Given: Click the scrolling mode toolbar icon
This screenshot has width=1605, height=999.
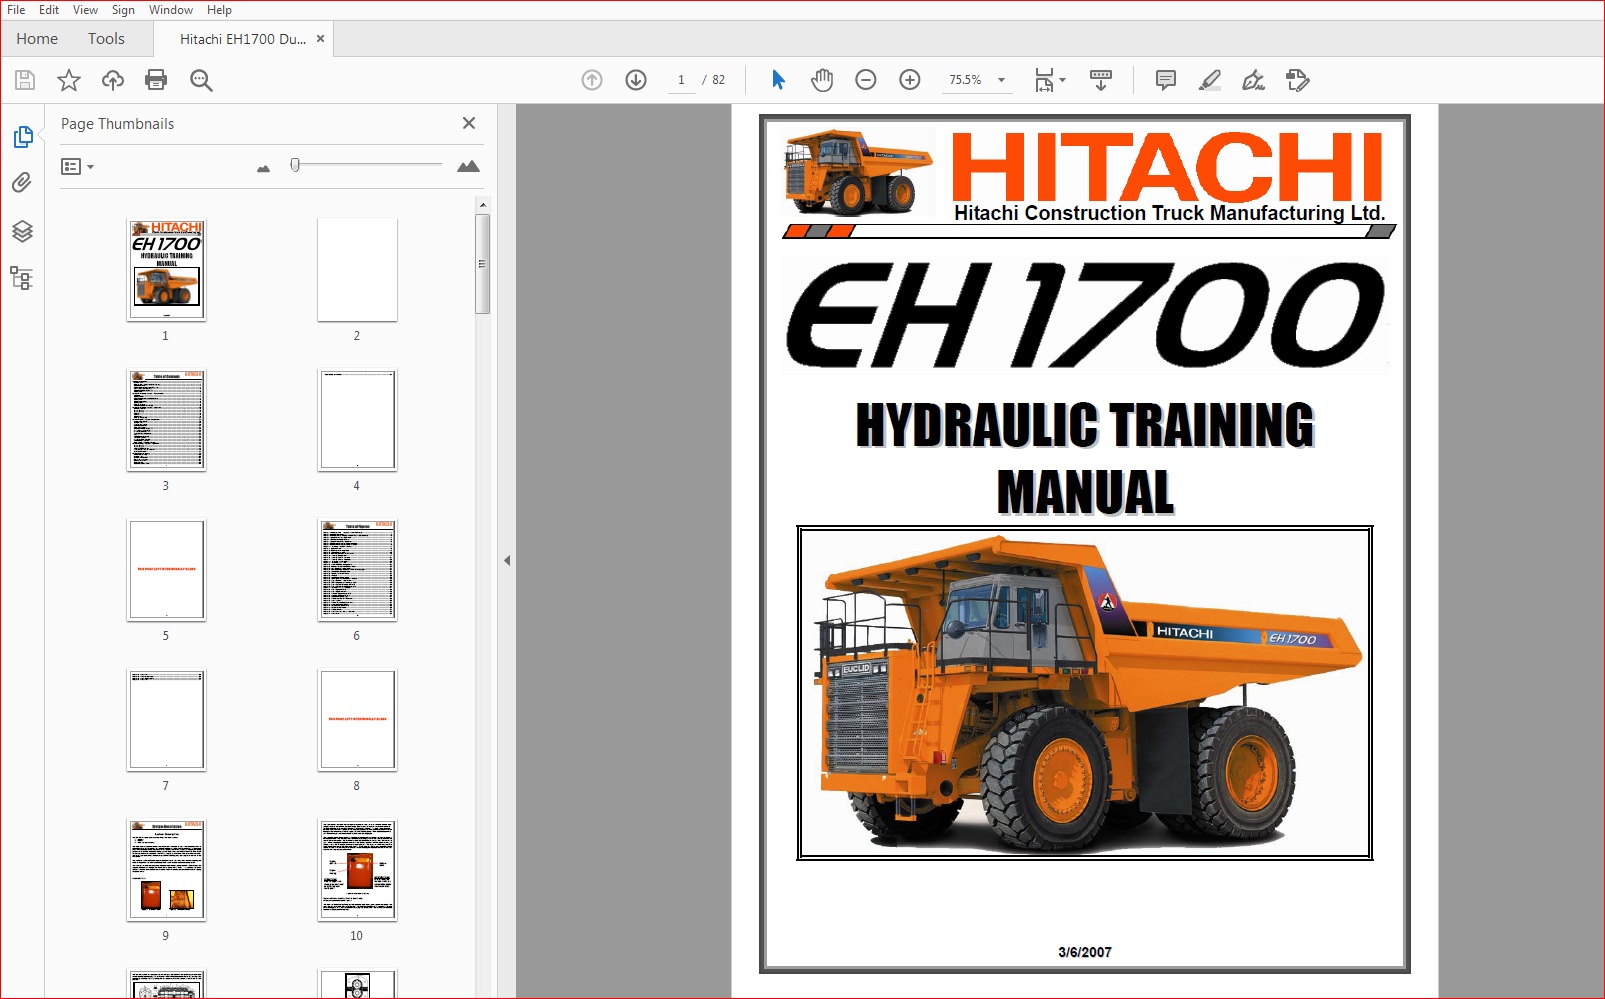Looking at the screenshot, I should coord(1101,80).
